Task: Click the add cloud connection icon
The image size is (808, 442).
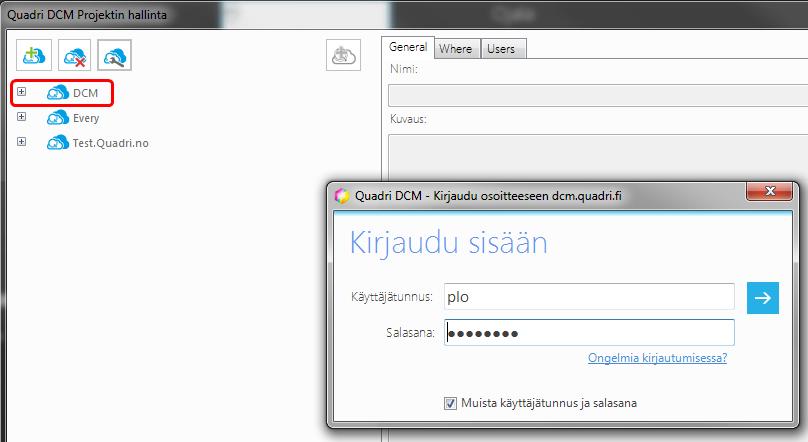Action: click(34, 55)
